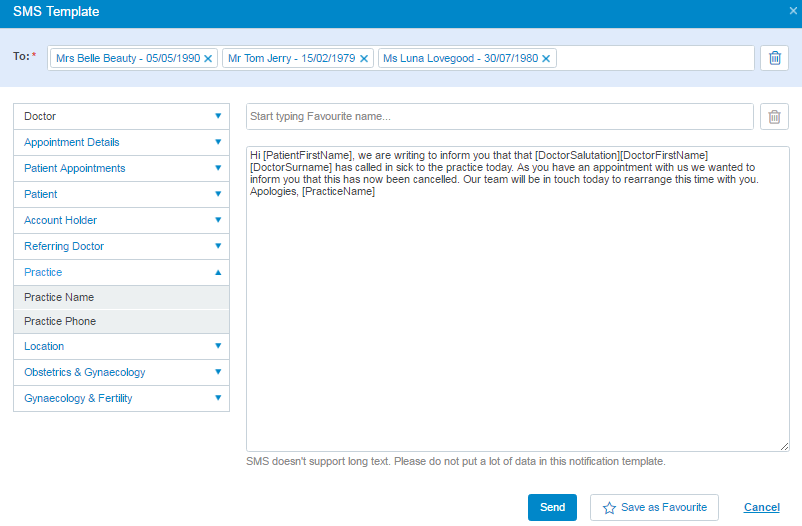Delete favourite using trash icon beside Favourite name
The height and width of the screenshot is (526, 802).
[x=774, y=117]
